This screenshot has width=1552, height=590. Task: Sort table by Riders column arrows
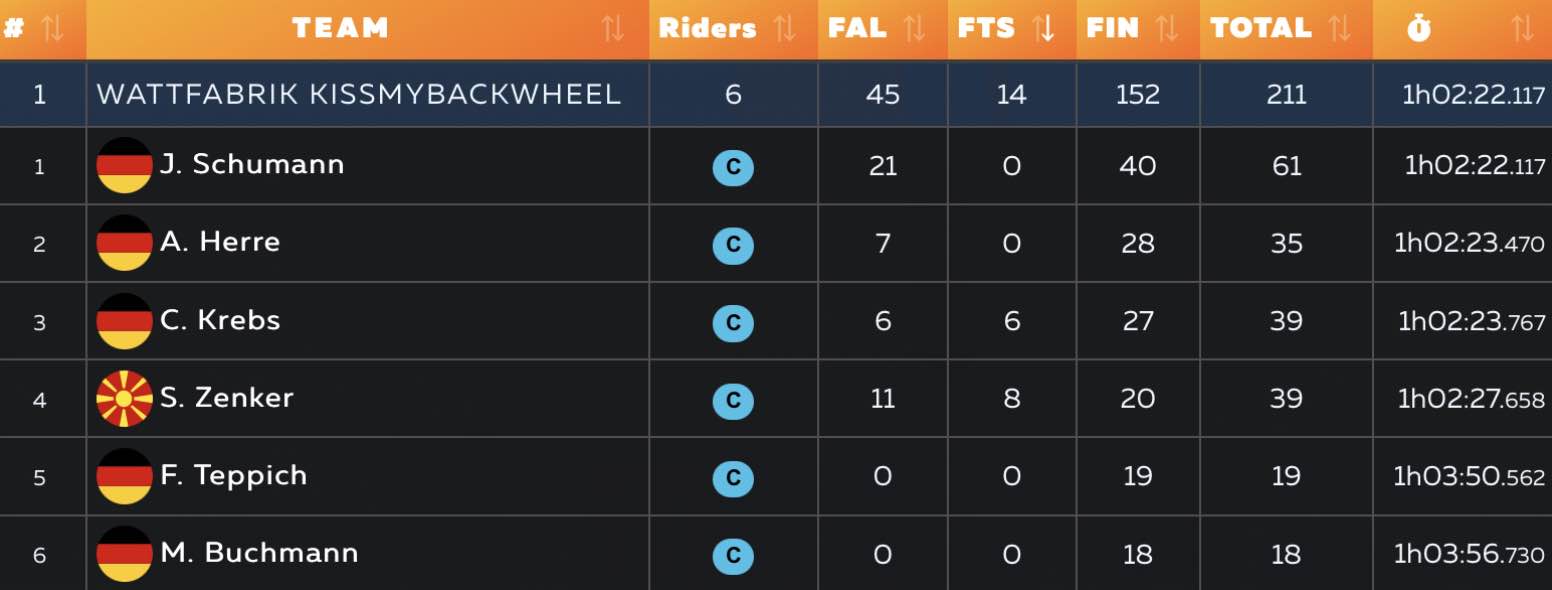pyautogui.click(x=785, y=29)
